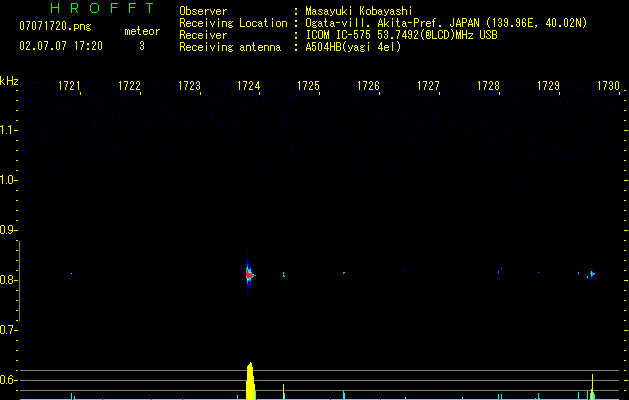Select the filename 07071720.png
The height and width of the screenshot is (400, 629).
pos(55,27)
